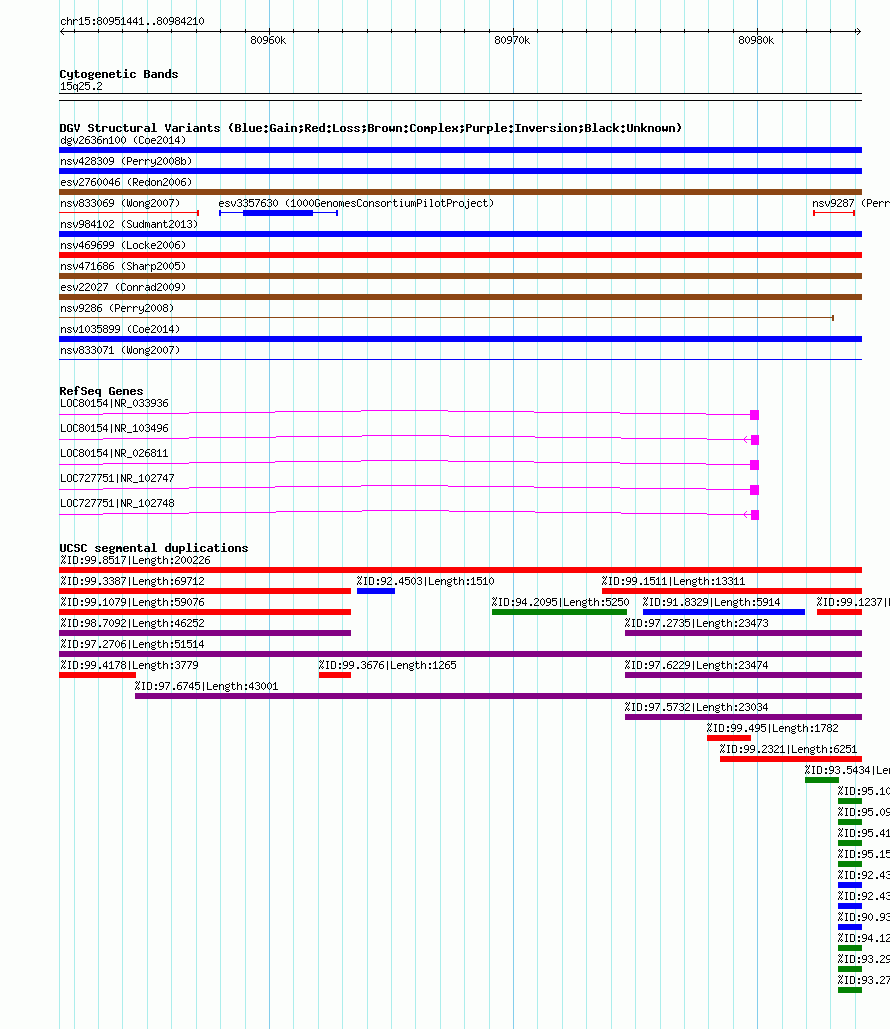Viewport: 890px width, 1029px height.
Task: Click the %ID:99.8517|Length:200226 duplication label
Action: (135, 560)
